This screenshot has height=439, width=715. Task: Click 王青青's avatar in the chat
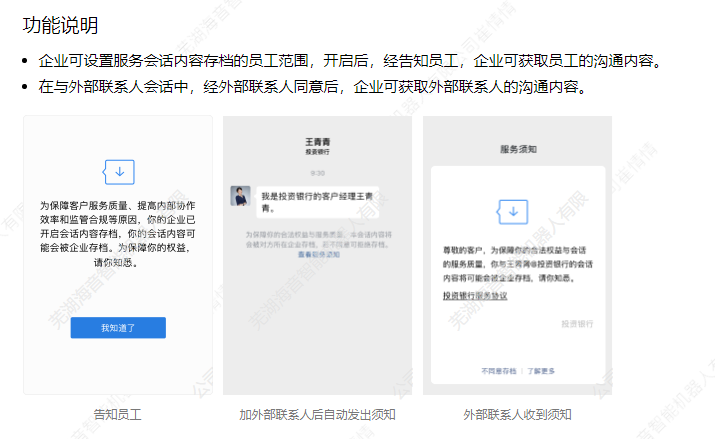pos(240,196)
